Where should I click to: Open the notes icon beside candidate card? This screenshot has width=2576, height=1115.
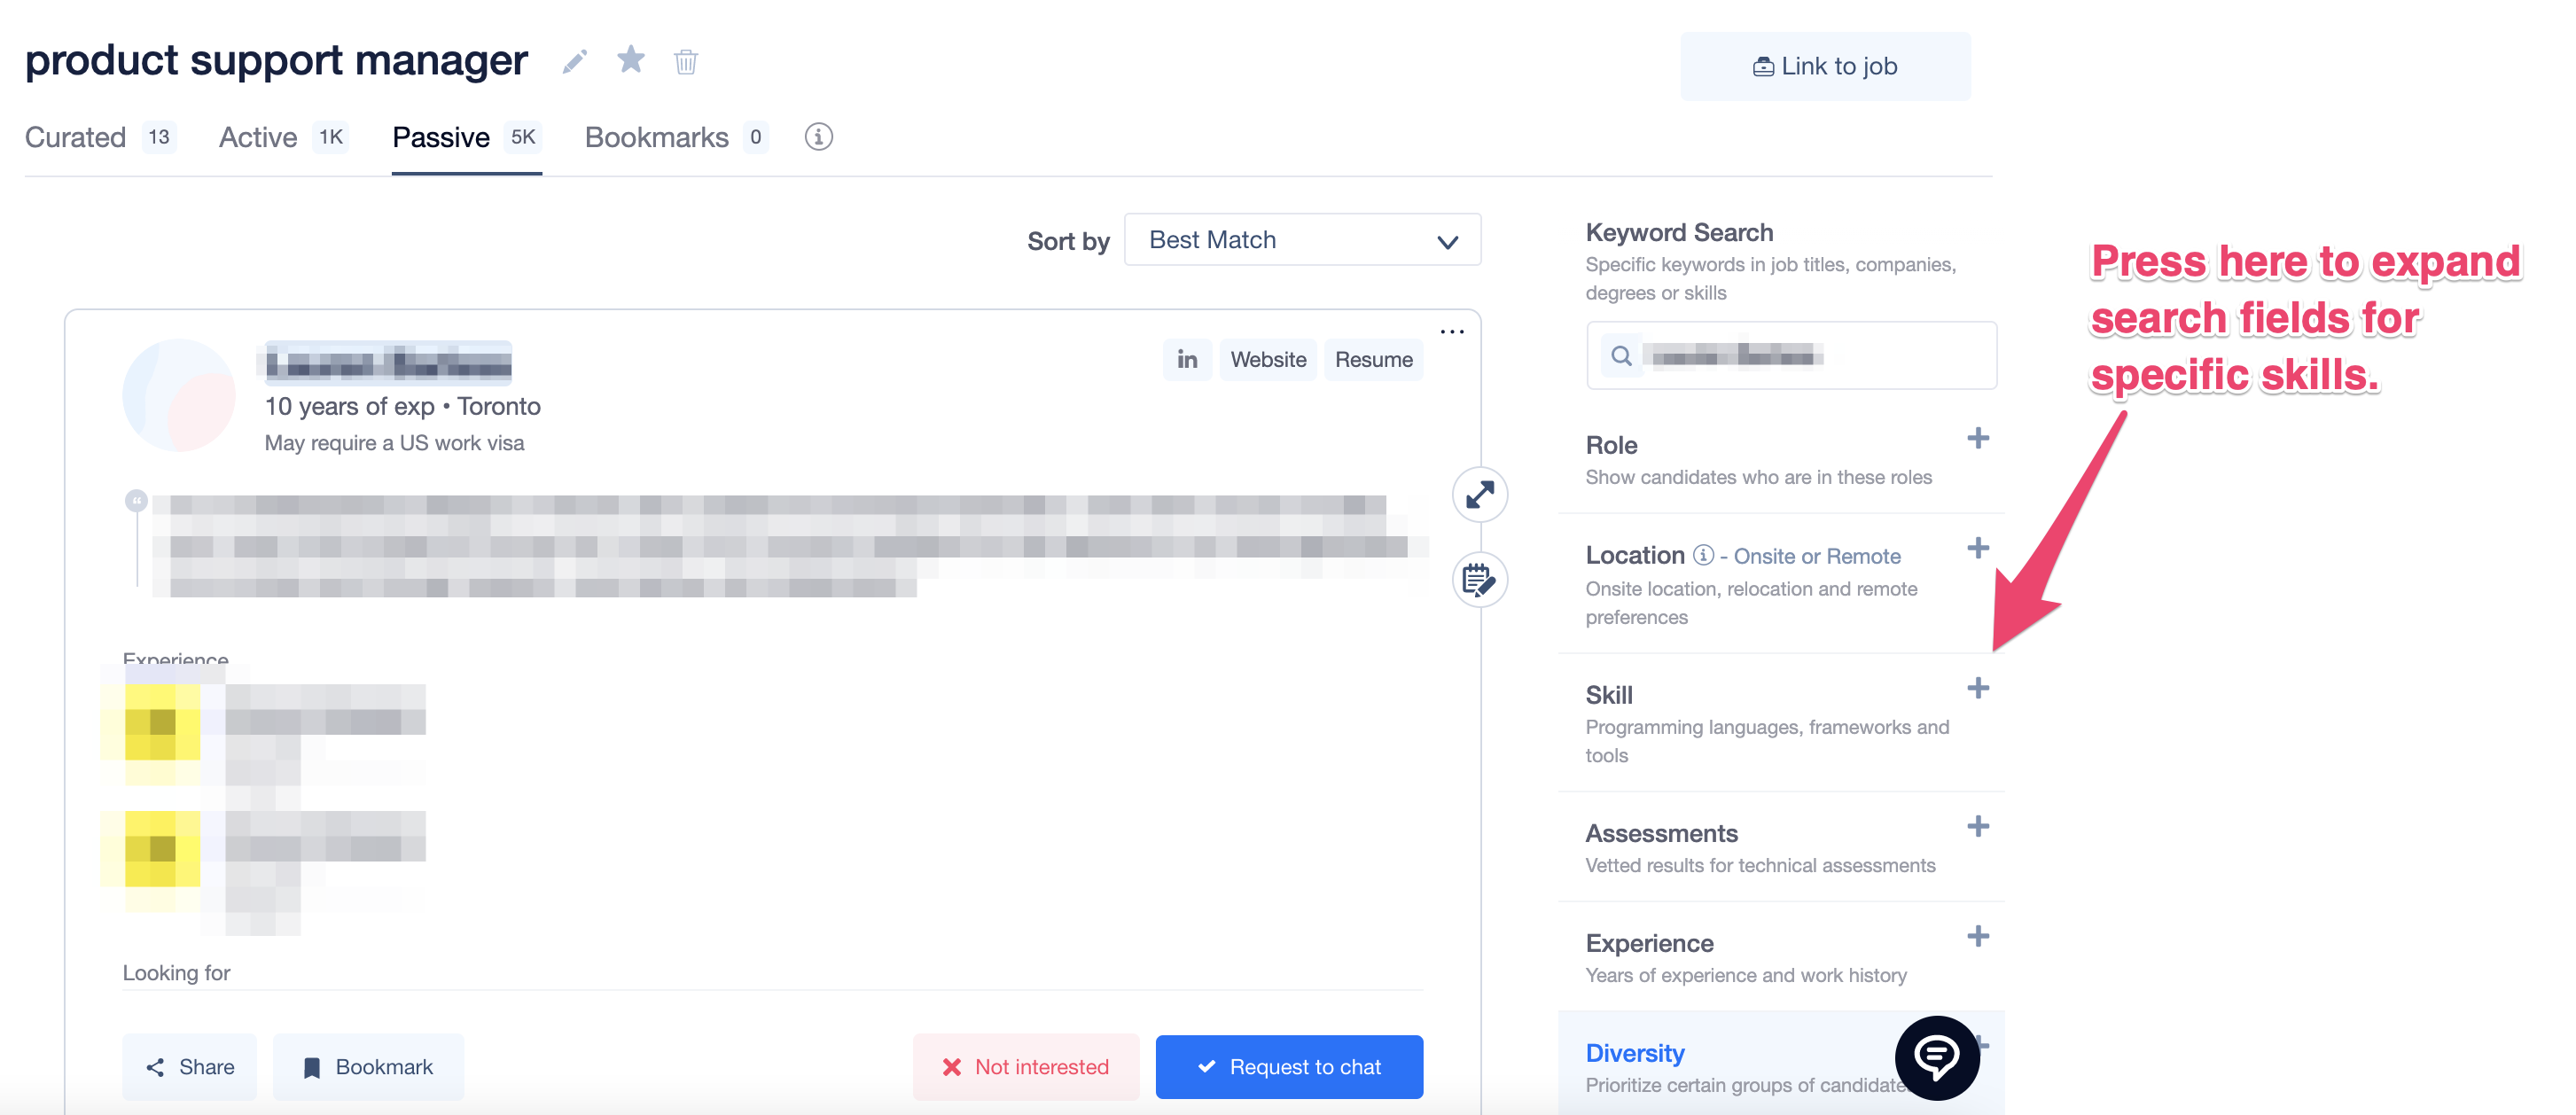(1479, 580)
